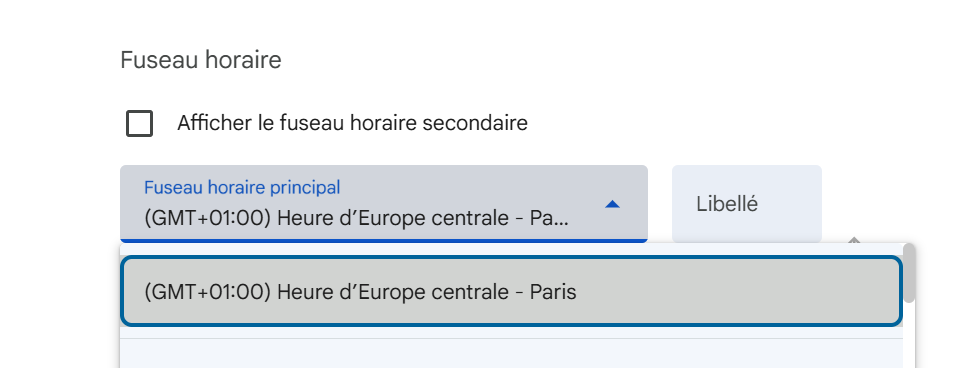Click the word 'Paris' in the highlighted option
This screenshot has height=368, width=975.
click(553, 292)
